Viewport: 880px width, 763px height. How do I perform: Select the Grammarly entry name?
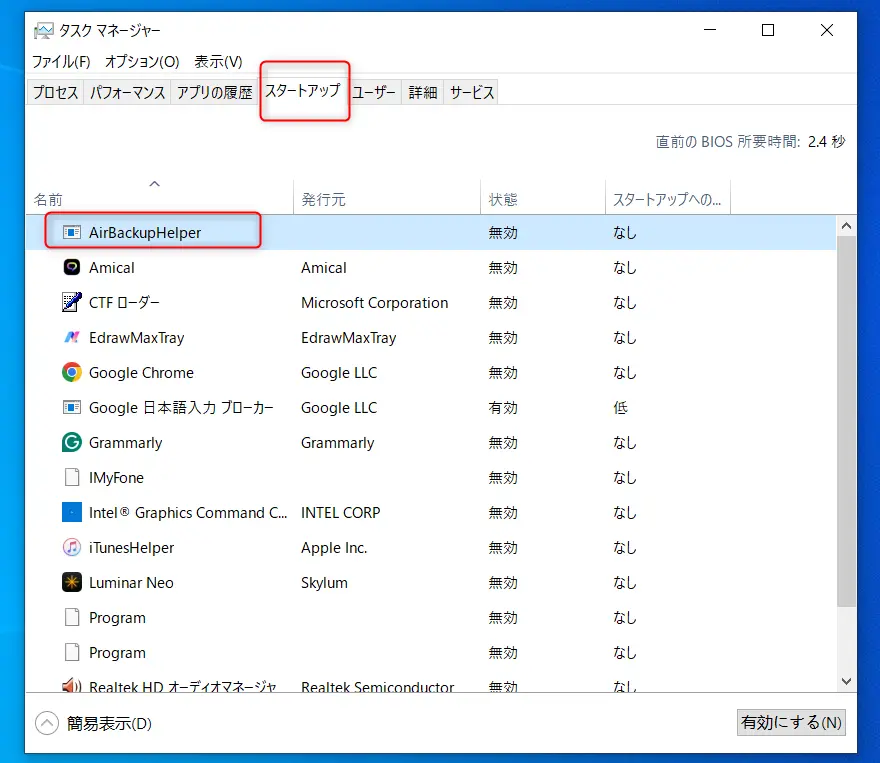(125, 443)
